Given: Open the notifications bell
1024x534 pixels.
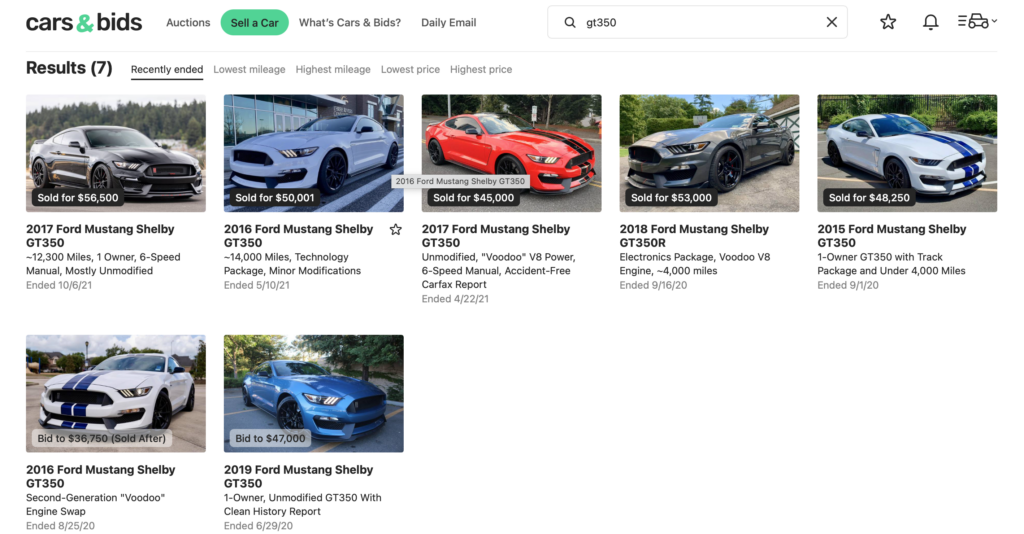Looking at the screenshot, I should pyautogui.click(x=931, y=22).
